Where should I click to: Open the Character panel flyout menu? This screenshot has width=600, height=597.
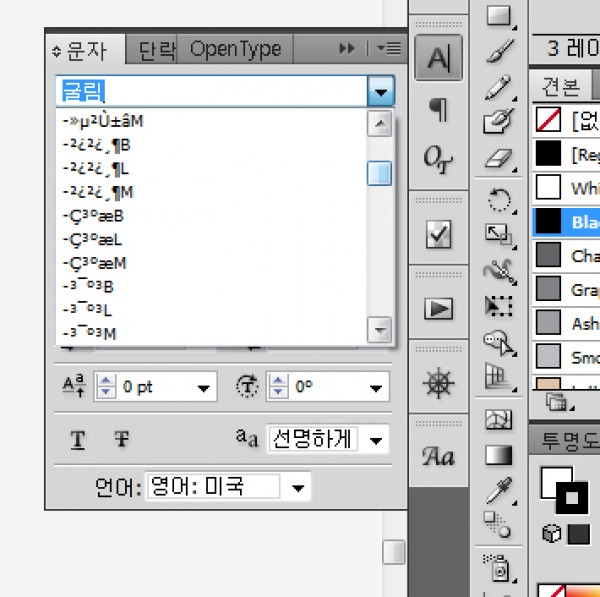(x=389, y=49)
